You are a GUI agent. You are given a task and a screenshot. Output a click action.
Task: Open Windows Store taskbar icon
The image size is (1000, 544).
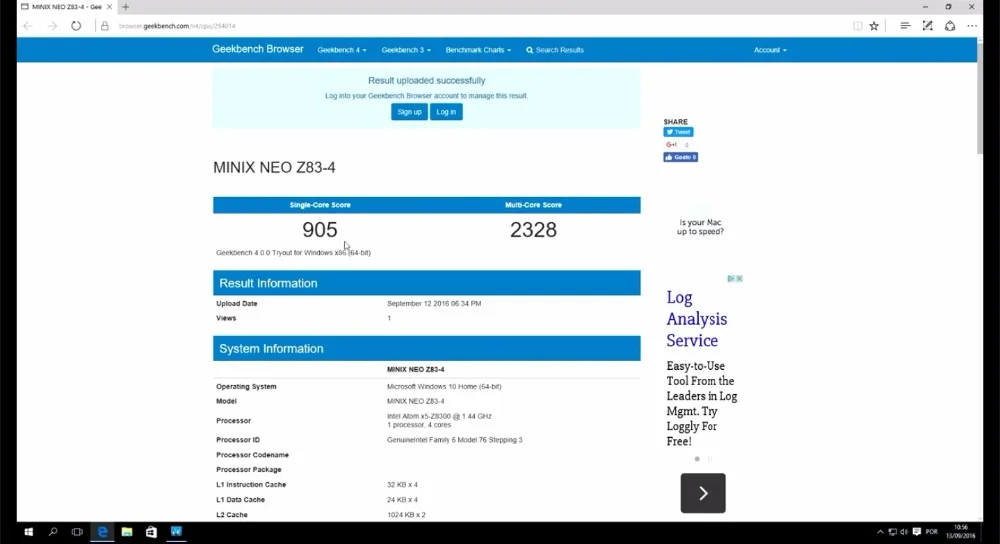tap(151, 532)
